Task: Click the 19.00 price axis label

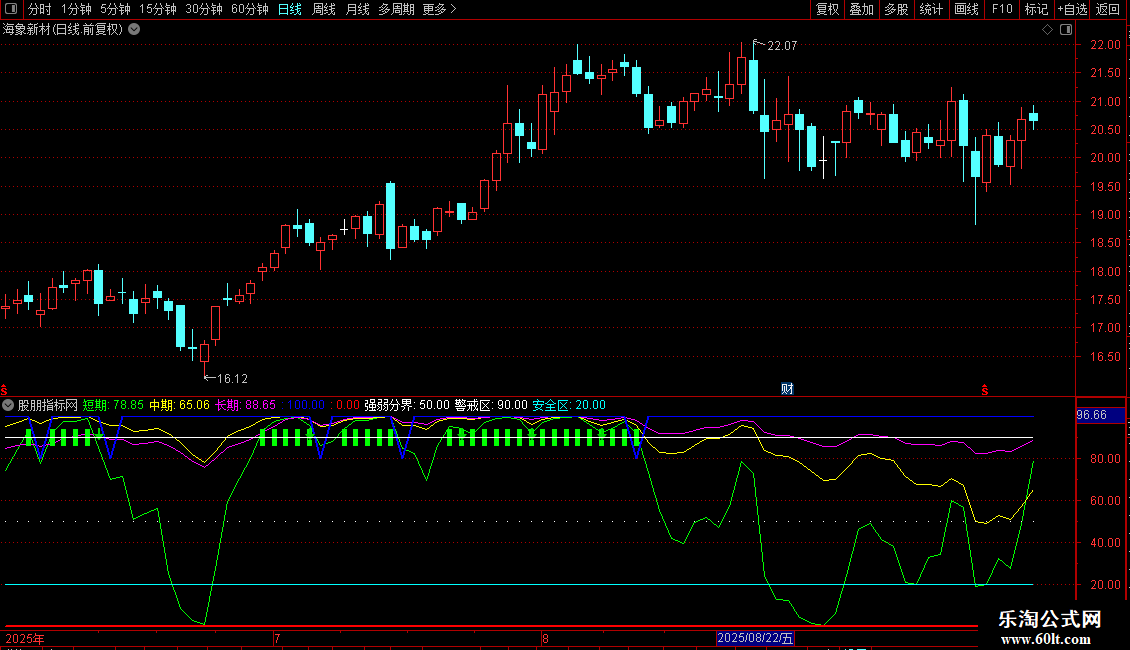Action: tap(1105, 215)
